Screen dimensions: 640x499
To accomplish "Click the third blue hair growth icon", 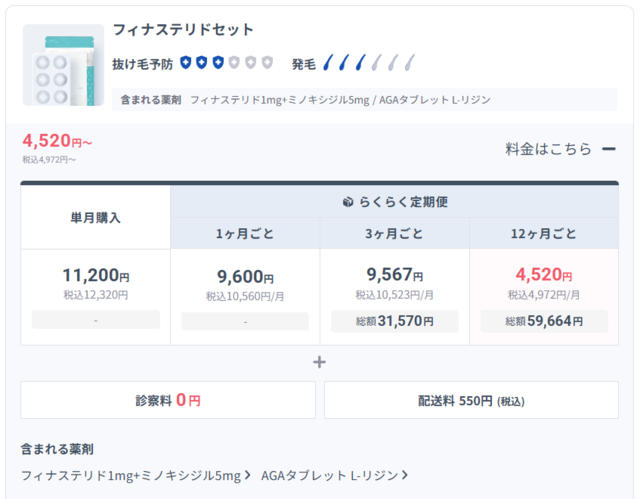I will [x=360, y=63].
